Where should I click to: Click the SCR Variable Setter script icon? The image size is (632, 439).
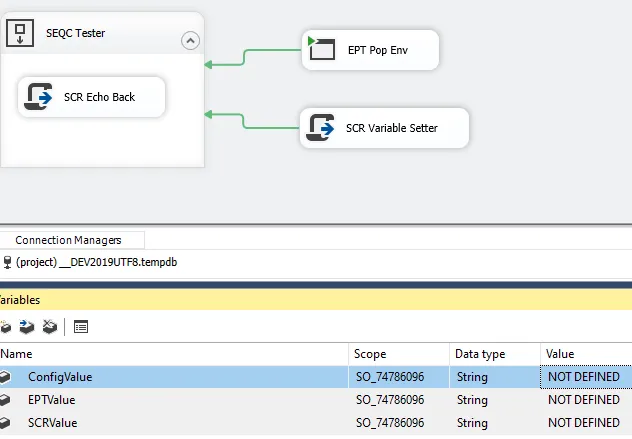coord(320,128)
